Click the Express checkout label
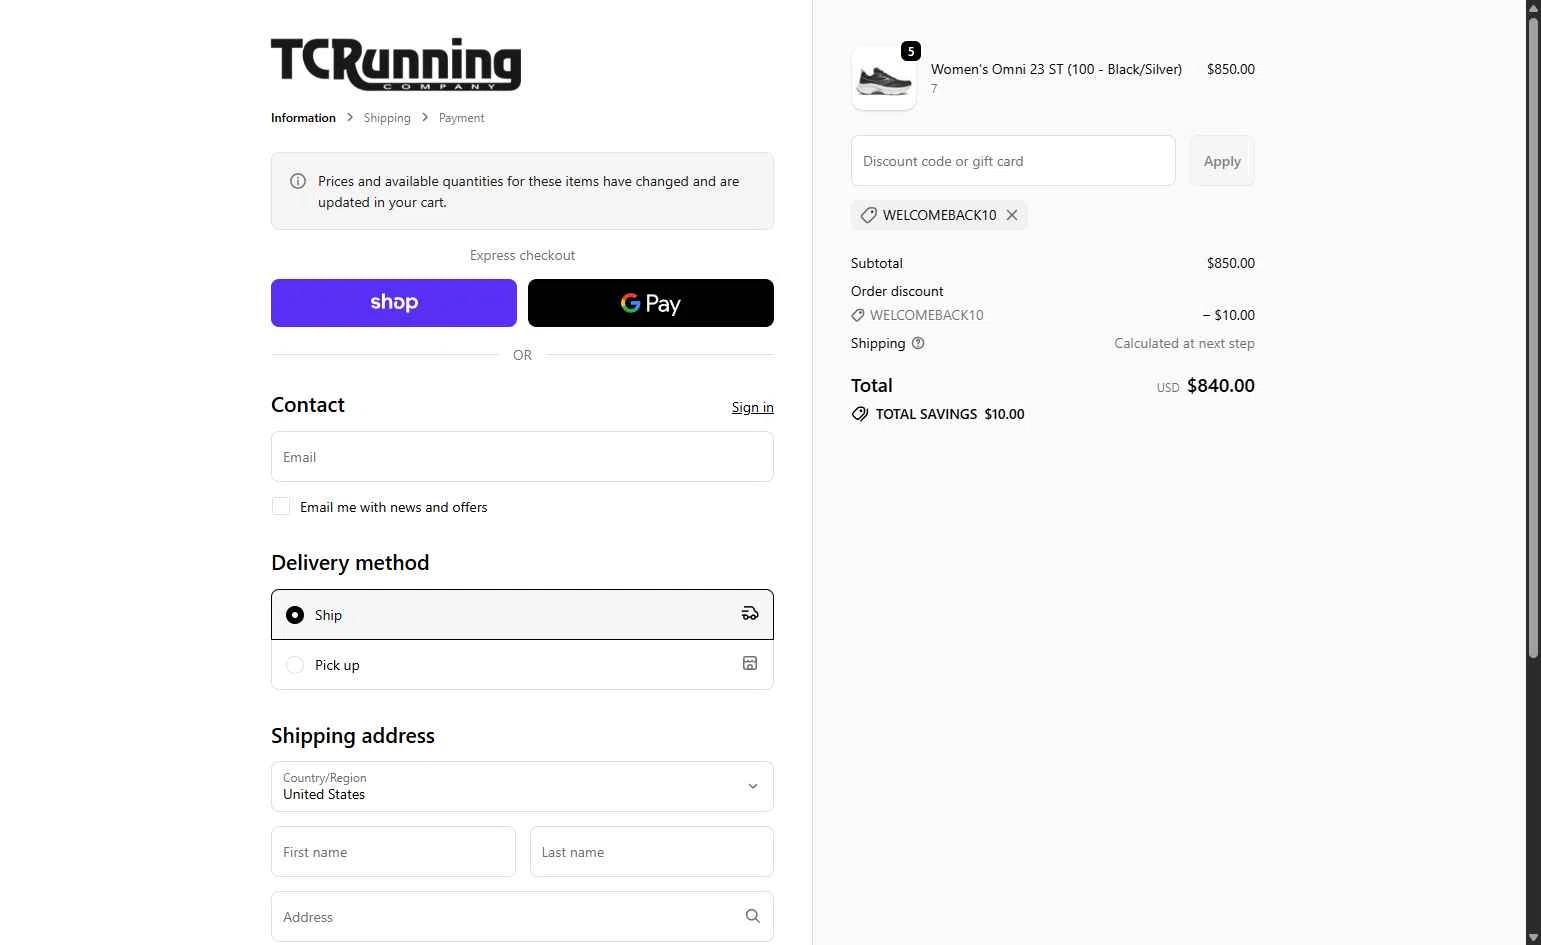Image resolution: width=1541 pixels, height=945 pixels. [522, 255]
